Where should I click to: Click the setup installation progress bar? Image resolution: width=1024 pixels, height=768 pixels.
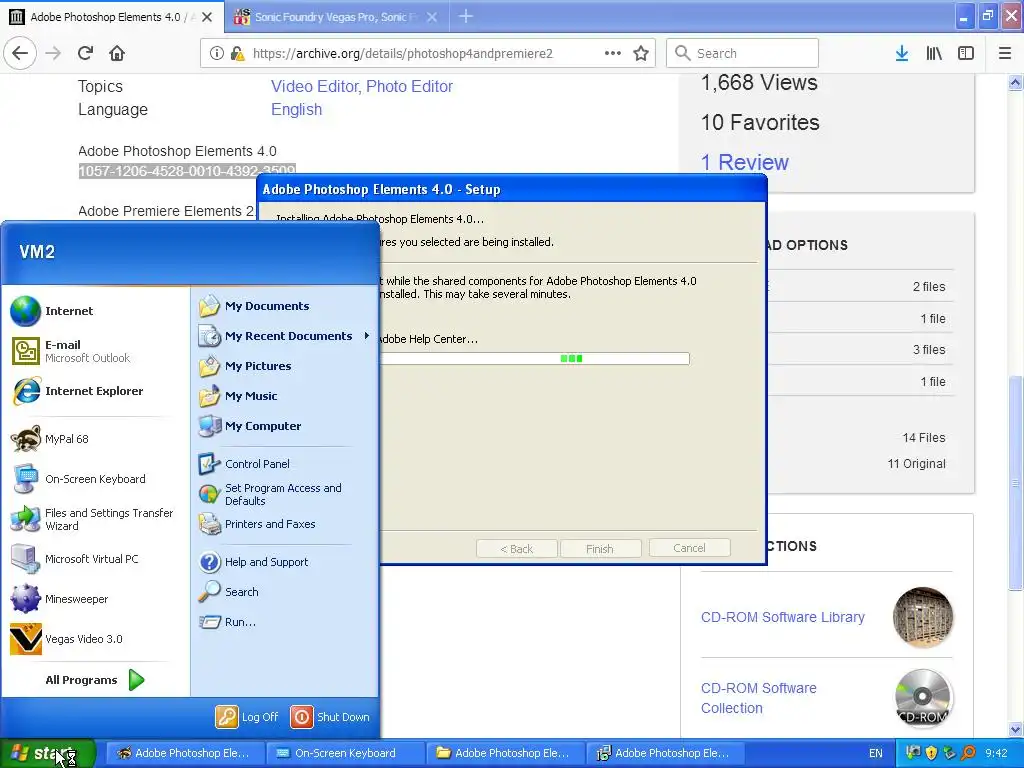click(x=534, y=359)
